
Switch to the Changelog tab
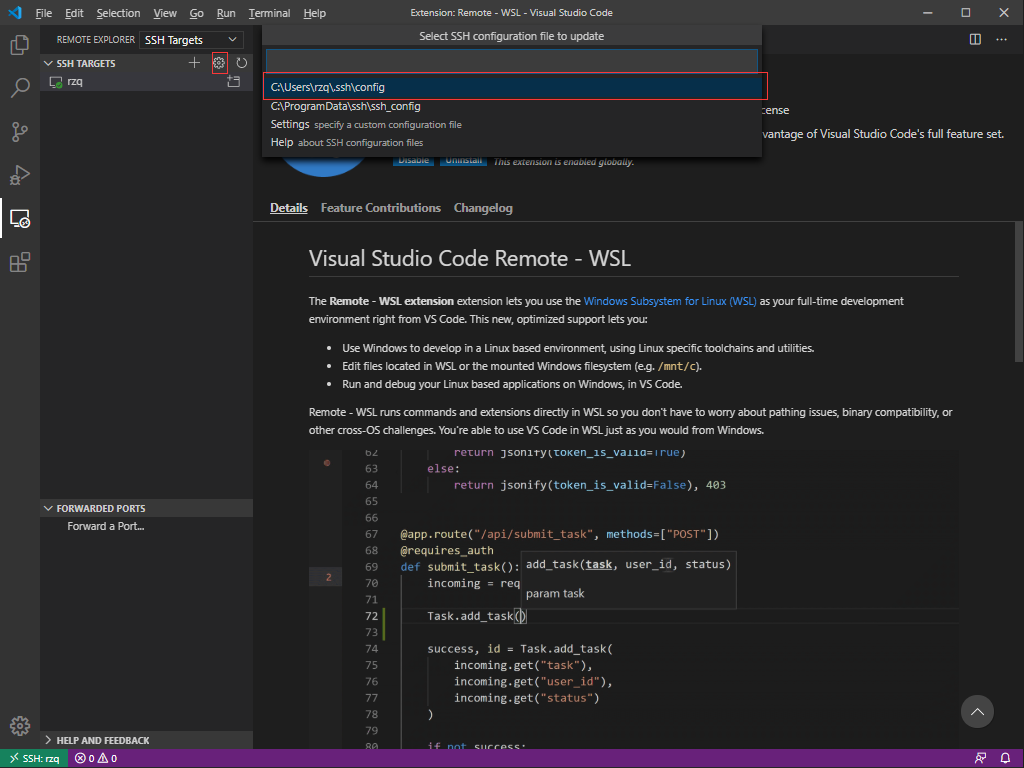point(483,207)
